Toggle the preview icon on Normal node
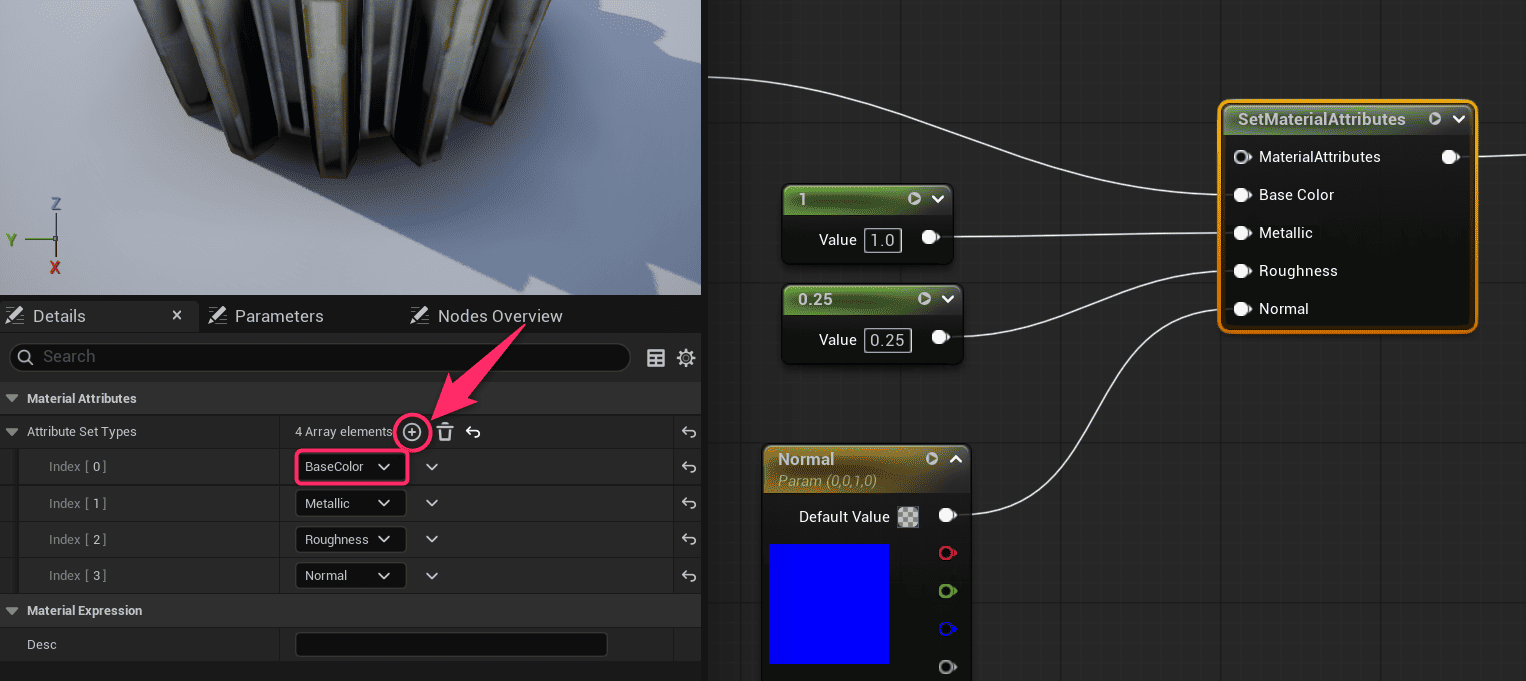Viewport: 1526px width, 681px height. [x=932, y=459]
